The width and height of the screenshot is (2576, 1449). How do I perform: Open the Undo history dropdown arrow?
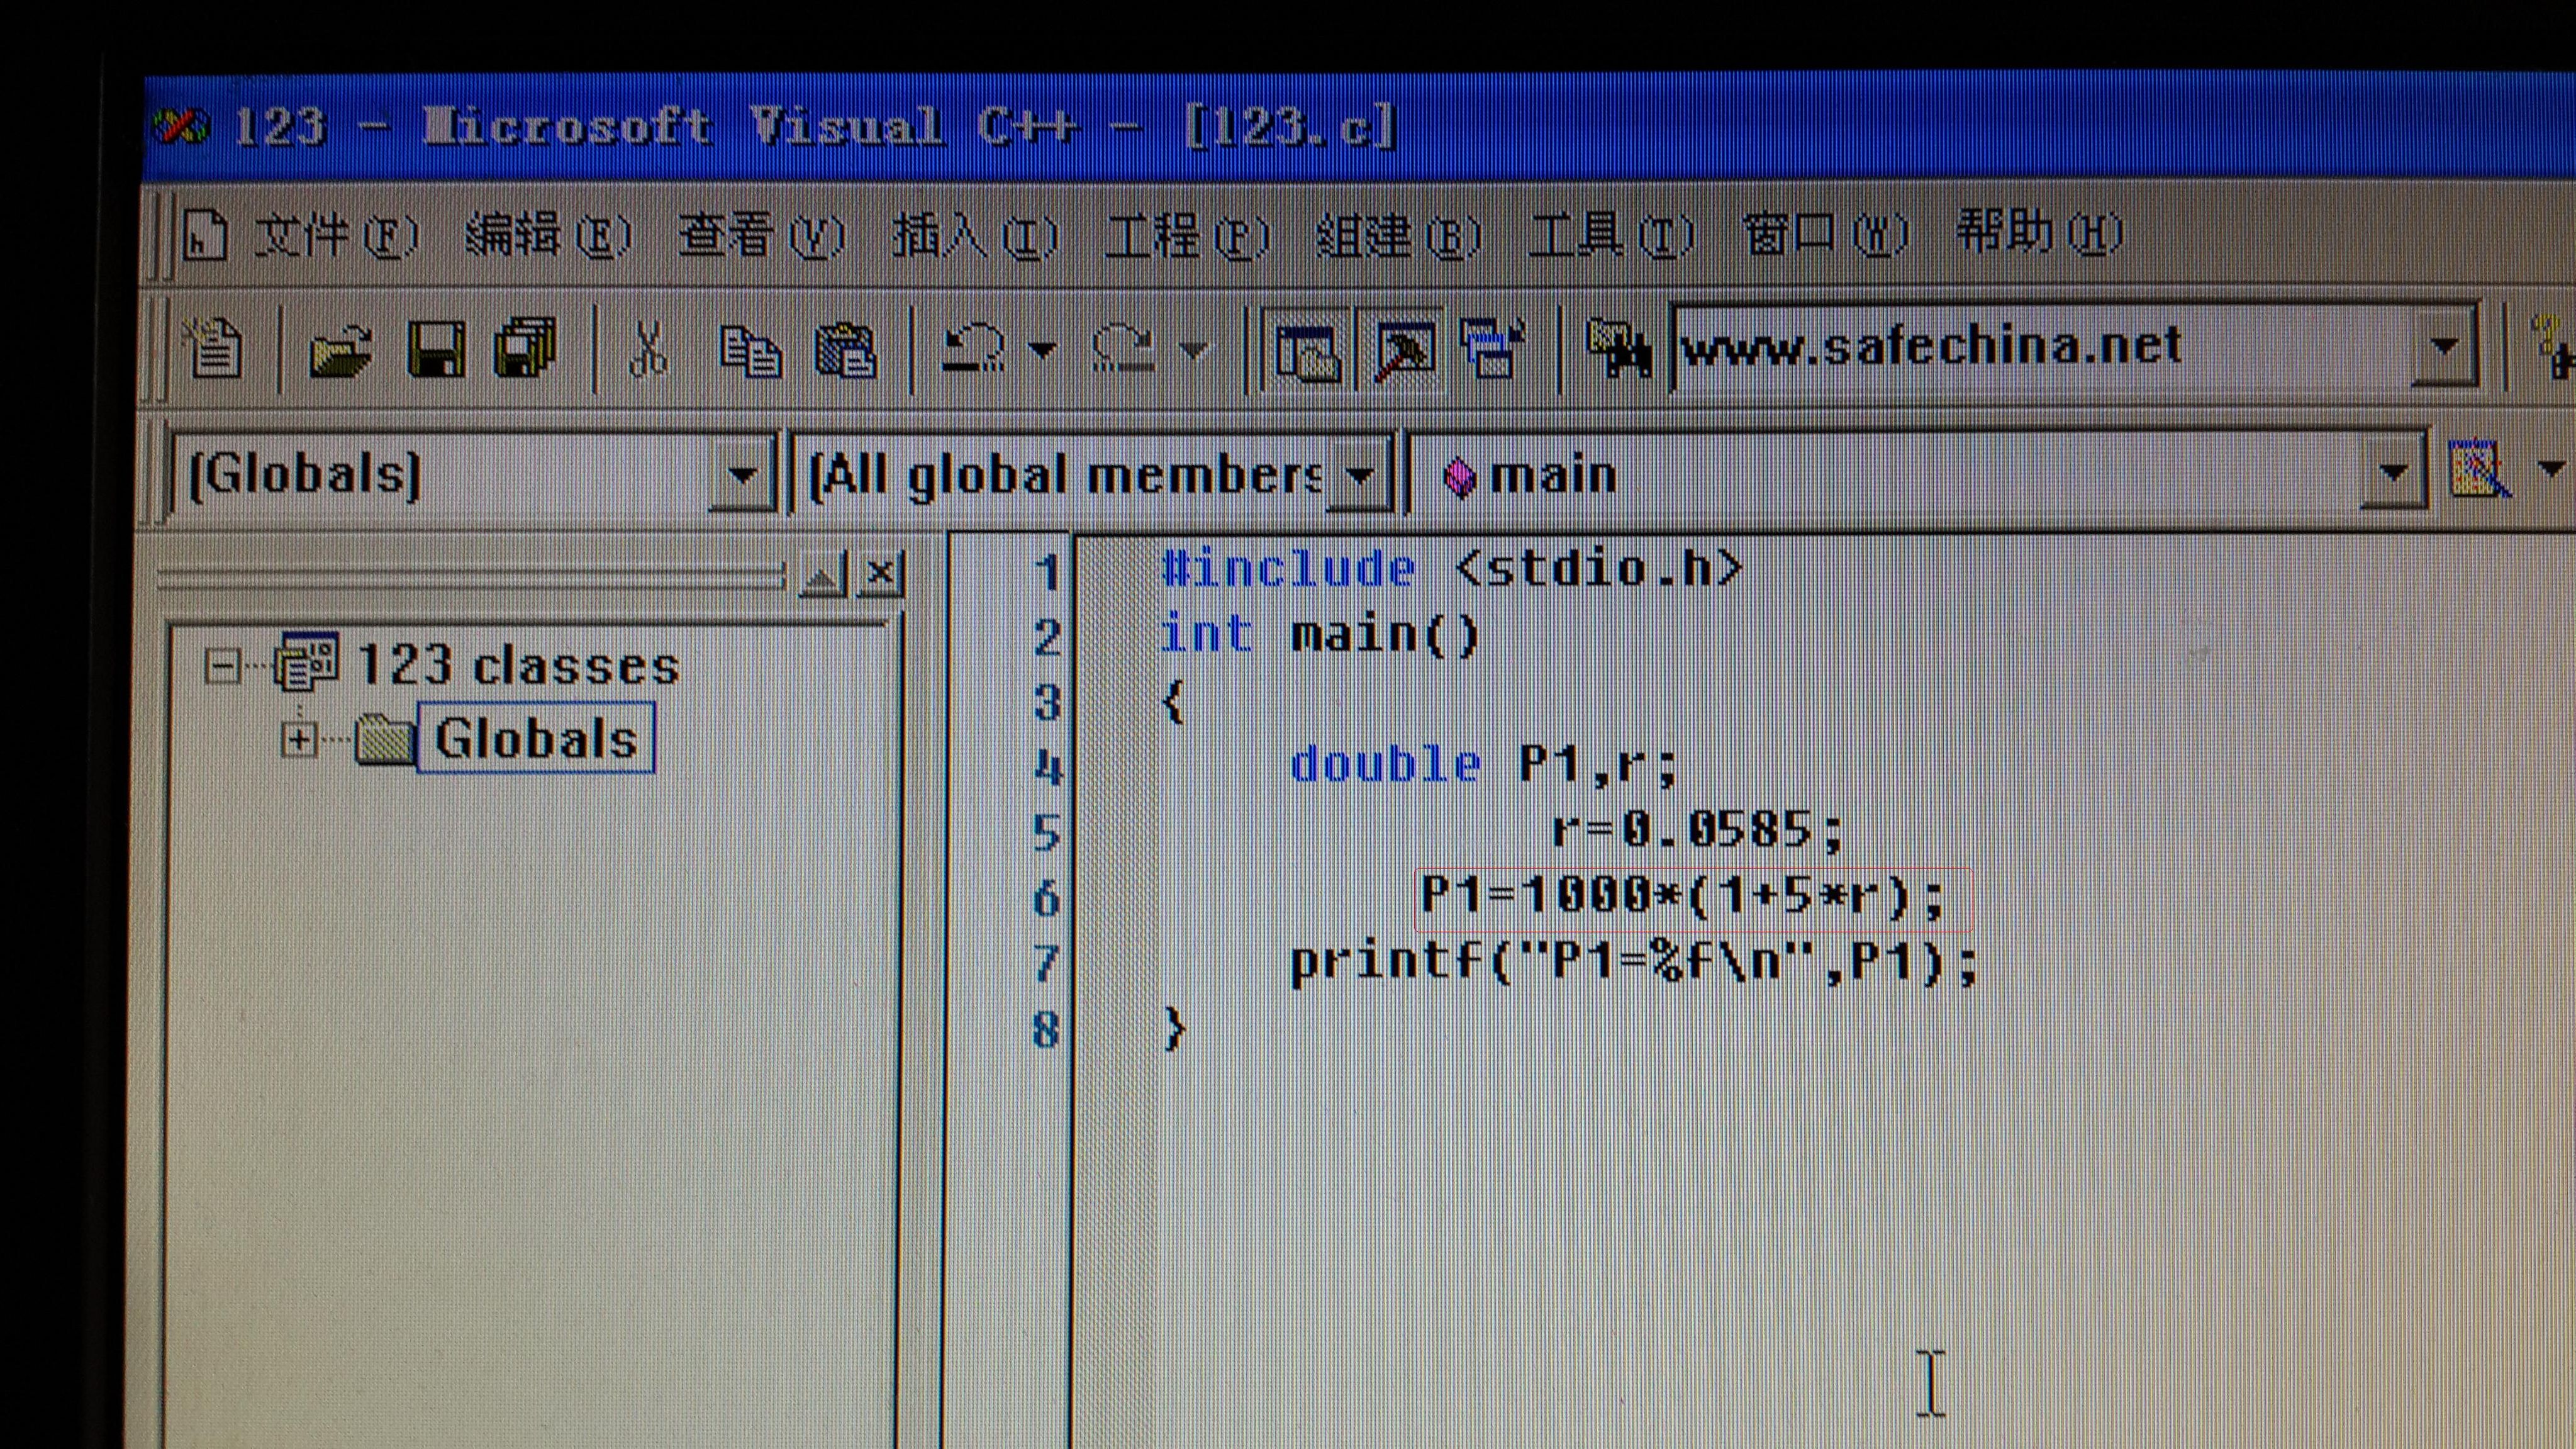1041,349
